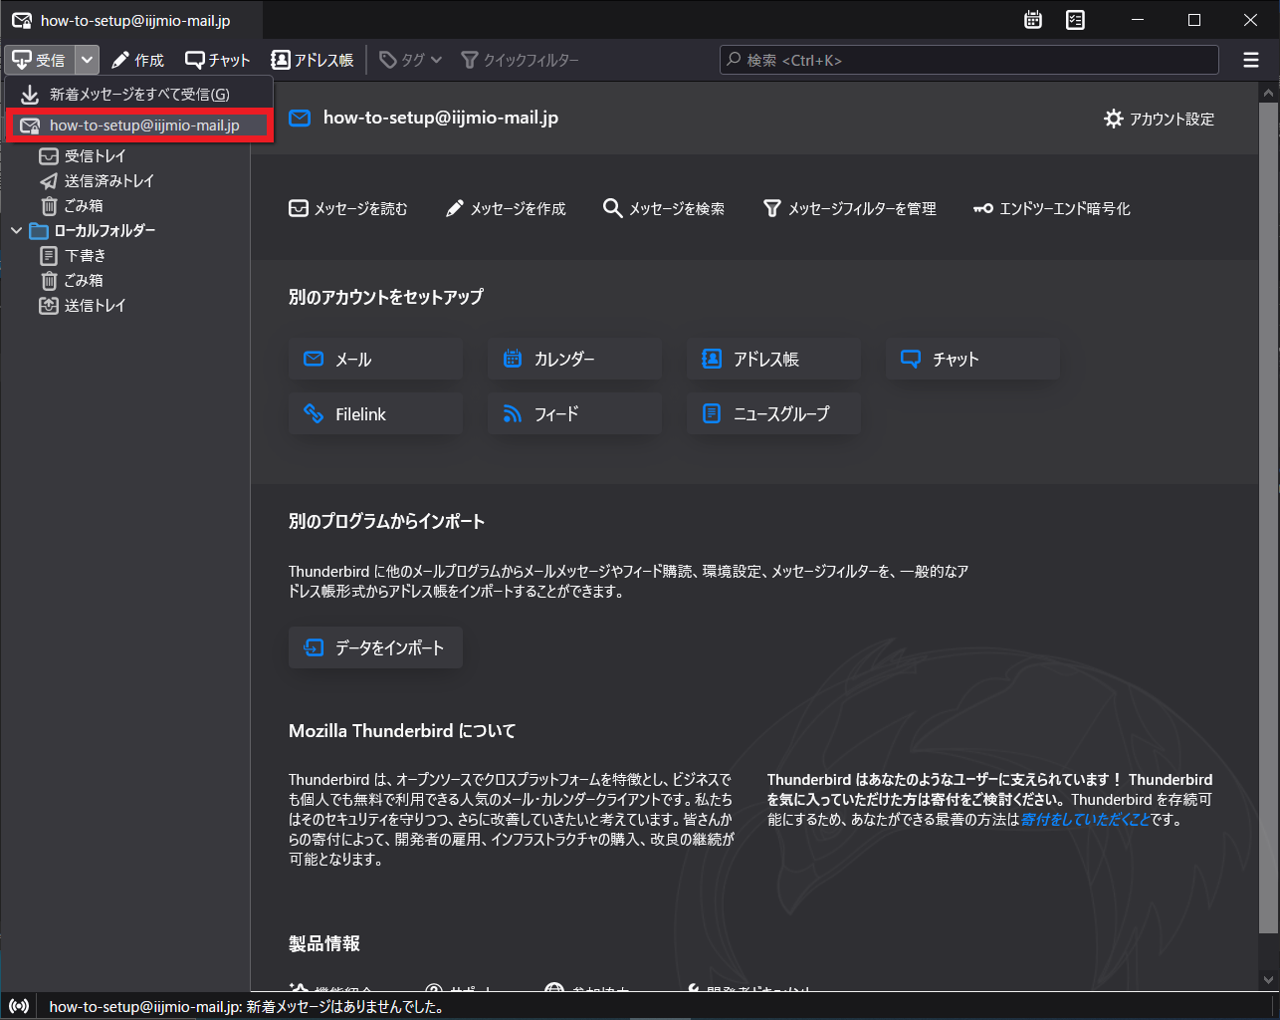This screenshot has height=1020, width=1280.
Task: Click メッセージフィルターを管理
Action: coord(849,208)
